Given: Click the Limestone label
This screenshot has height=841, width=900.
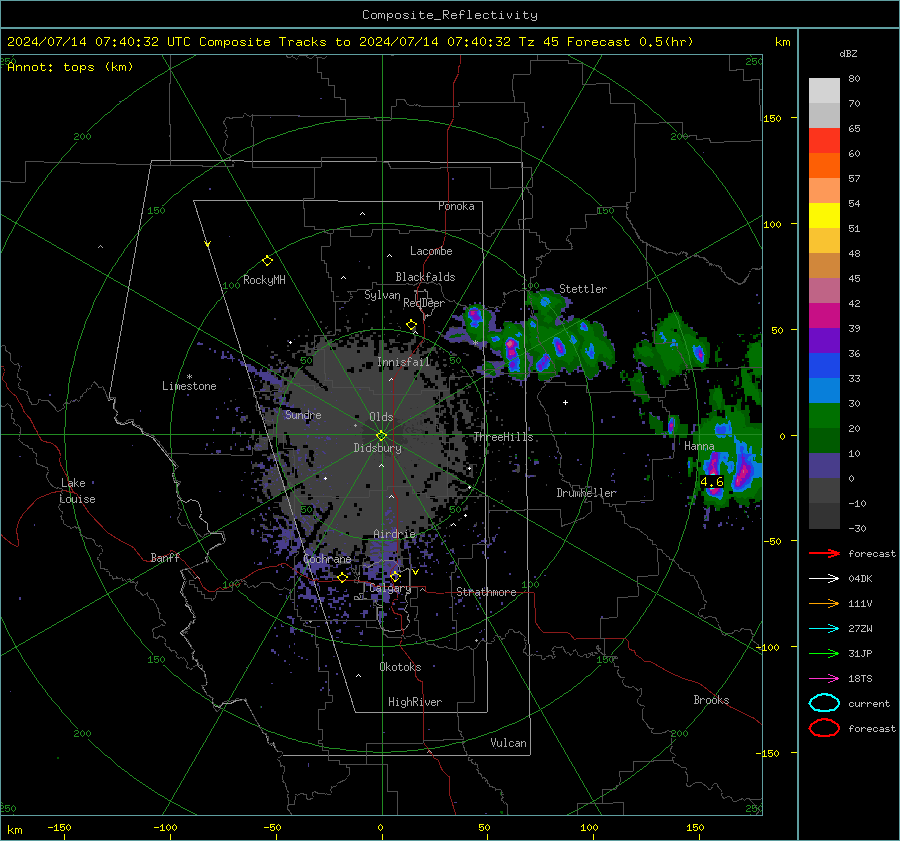Looking at the screenshot, I should 189,386.
